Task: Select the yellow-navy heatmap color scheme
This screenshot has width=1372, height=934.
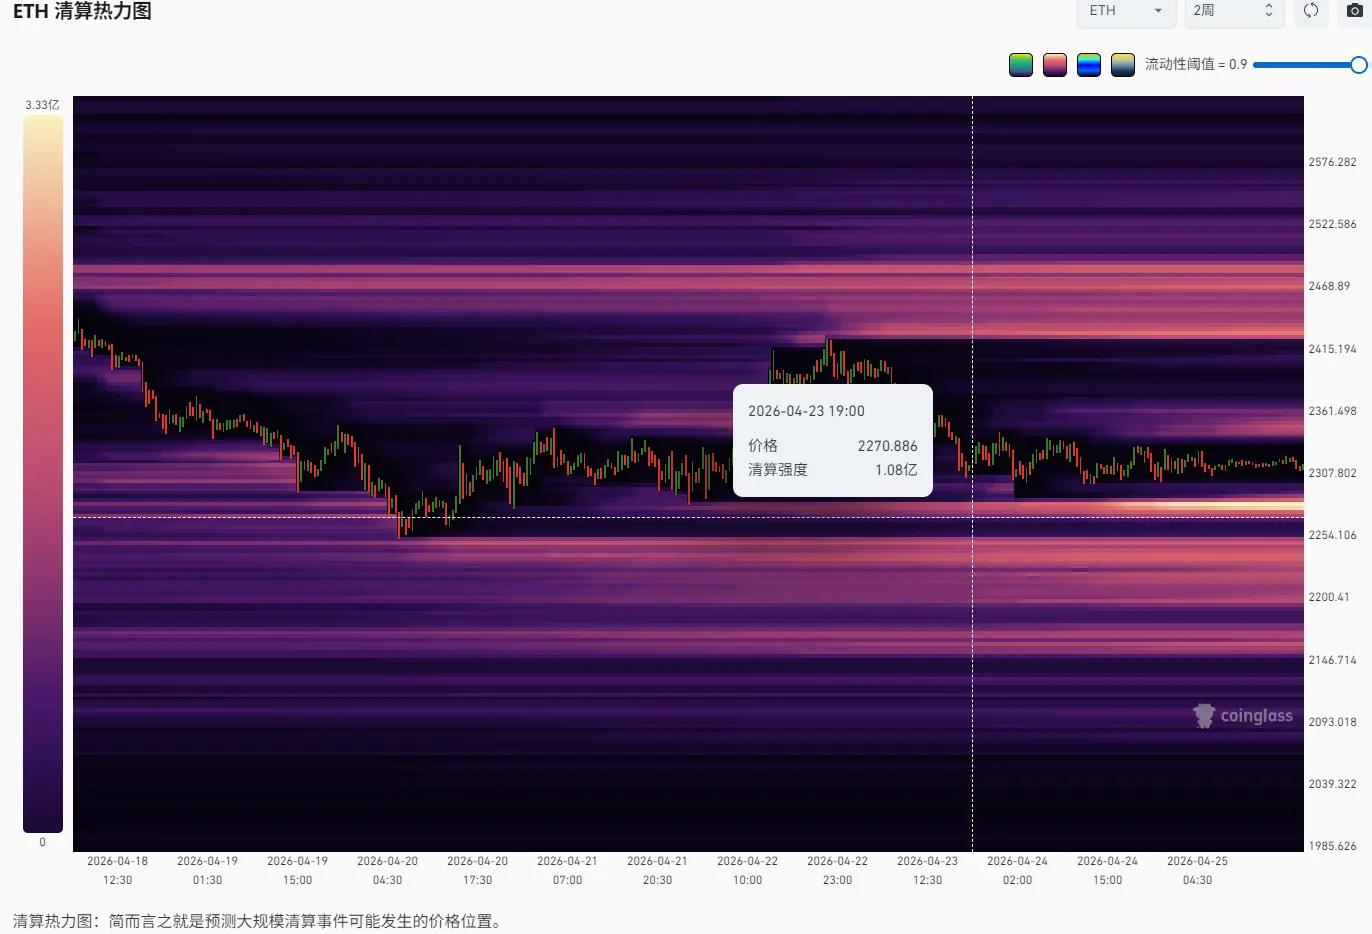Action: 1123,65
